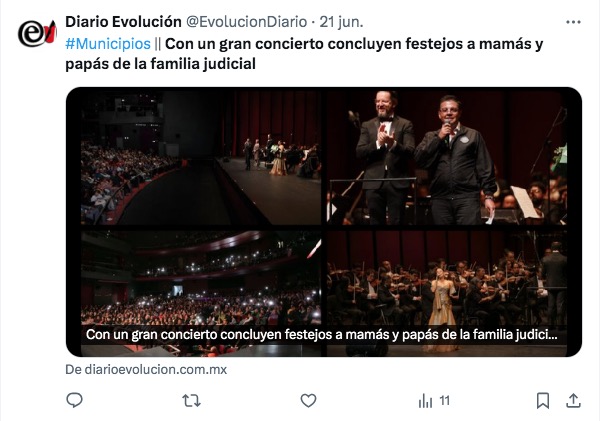Bookmark this tweet with the bookmark icon
Screen dimensions: 600x421
[x=543, y=401]
